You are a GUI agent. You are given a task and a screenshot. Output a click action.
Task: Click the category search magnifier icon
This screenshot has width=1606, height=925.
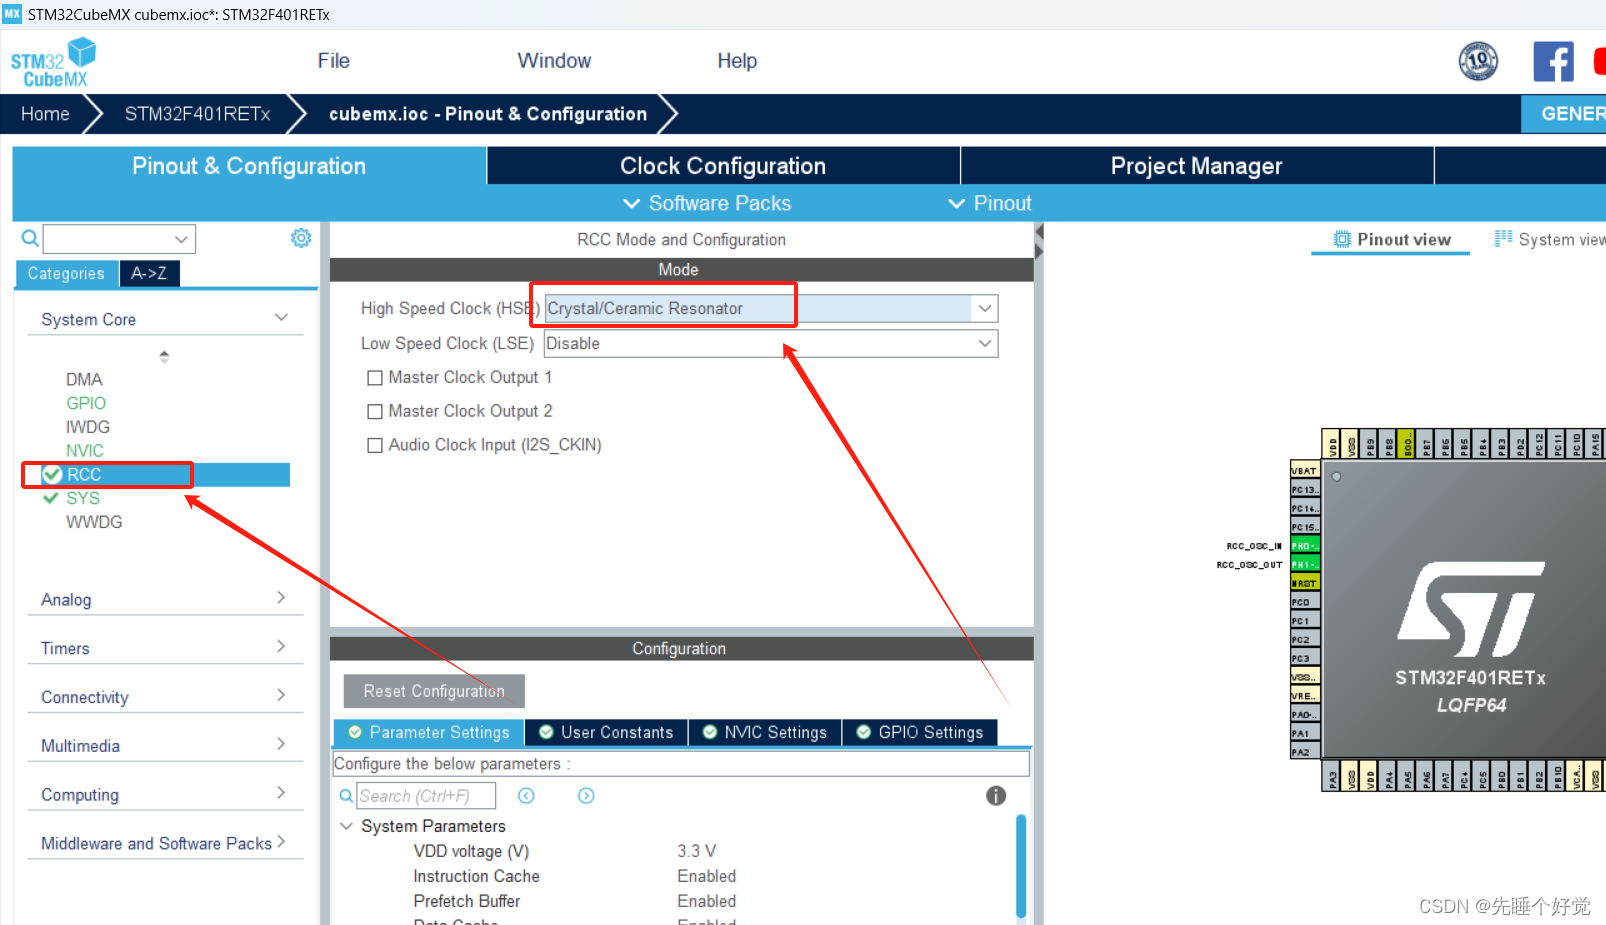[30, 238]
